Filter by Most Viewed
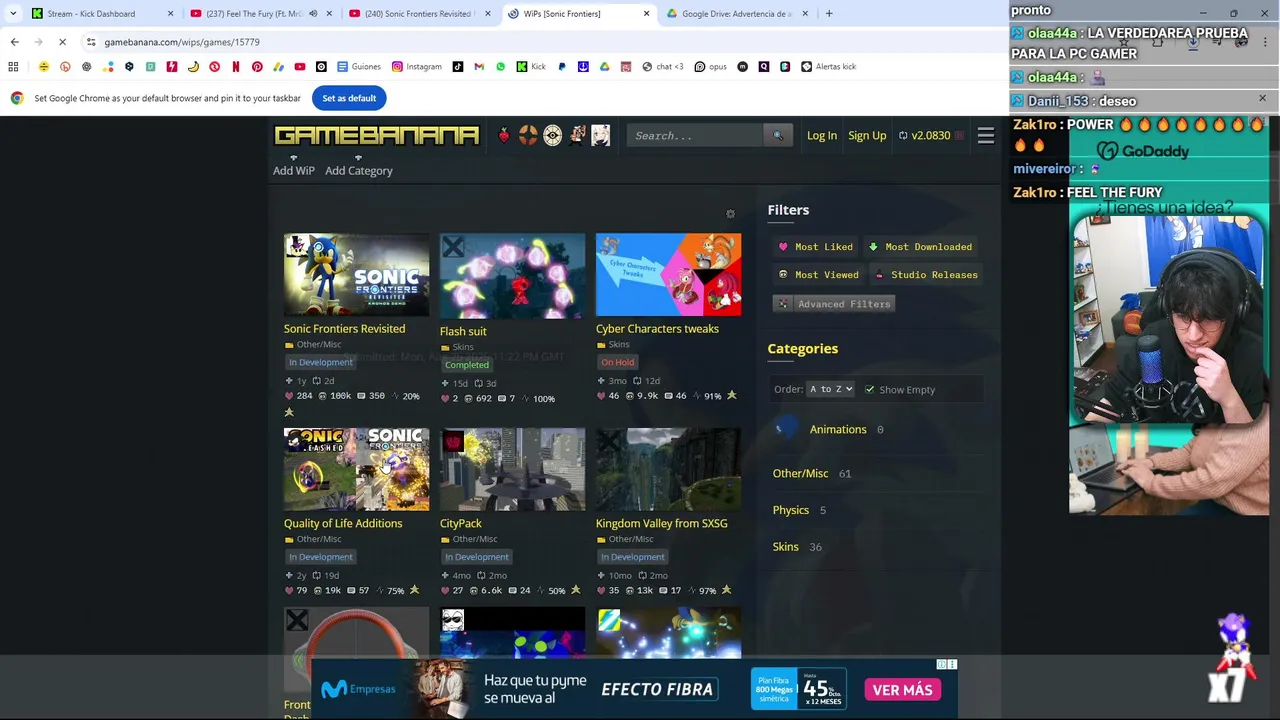 (x=818, y=275)
